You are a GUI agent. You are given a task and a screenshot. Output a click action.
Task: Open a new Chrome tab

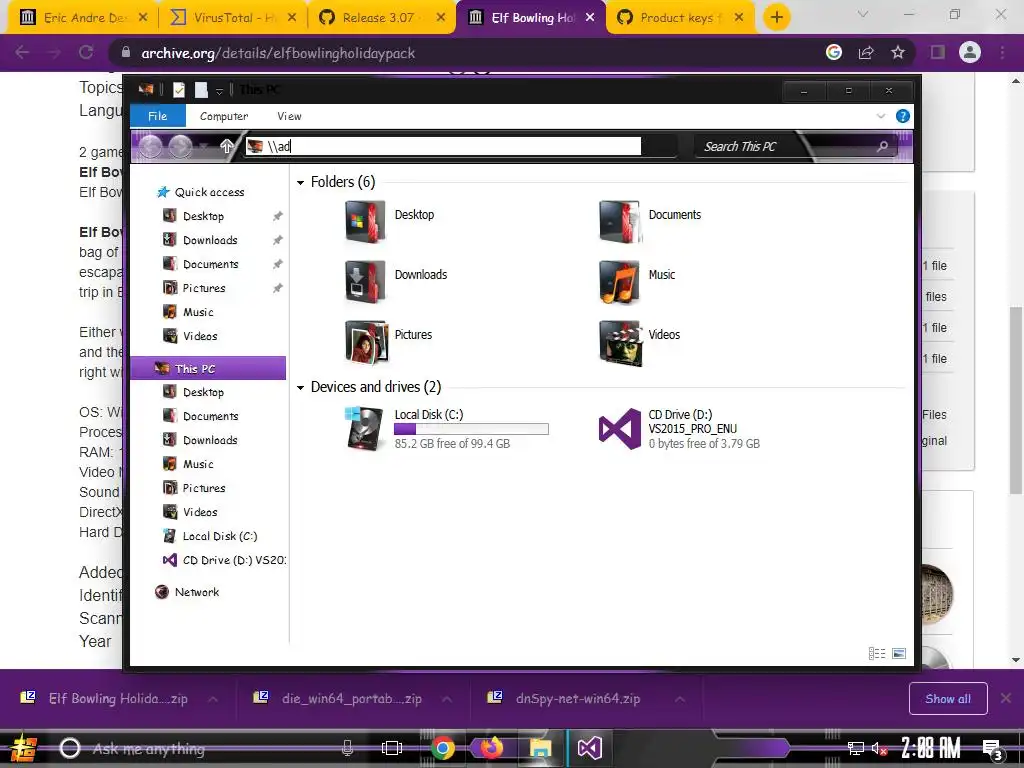click(776, 17)
